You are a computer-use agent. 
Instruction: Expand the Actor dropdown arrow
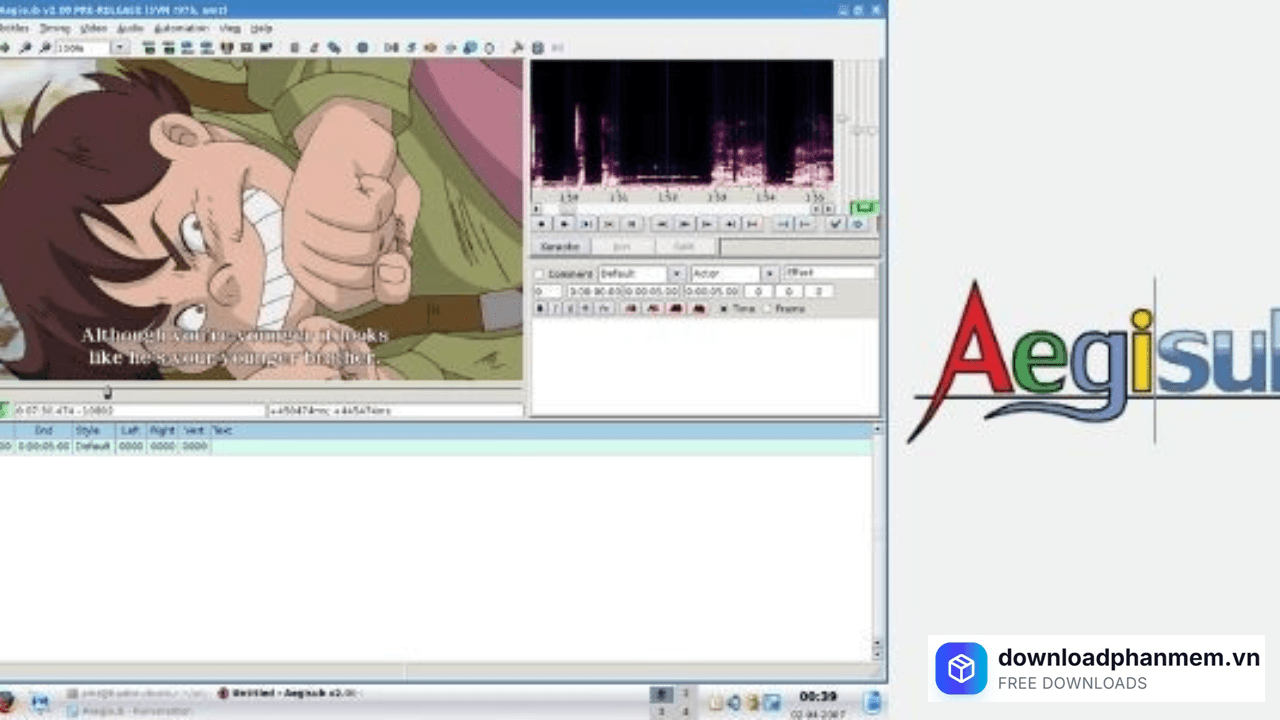pos(770,274)
